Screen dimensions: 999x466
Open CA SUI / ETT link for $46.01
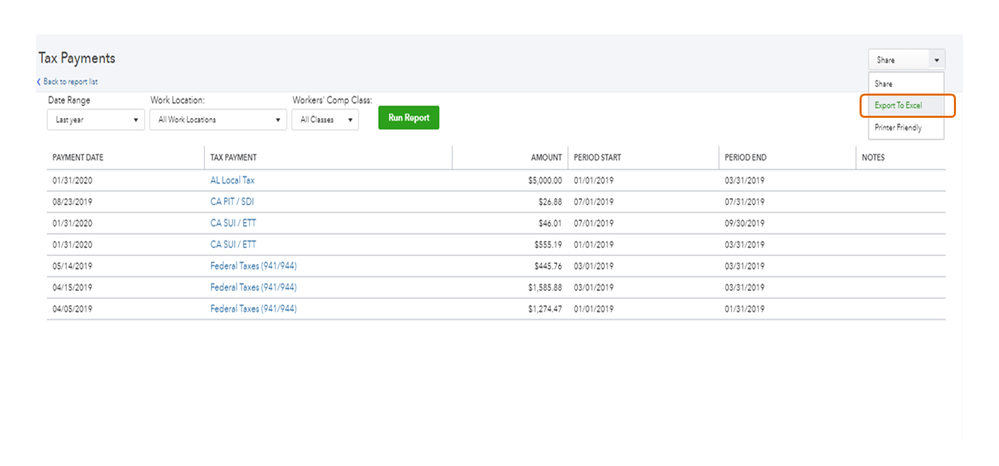(x=233, y=224)
